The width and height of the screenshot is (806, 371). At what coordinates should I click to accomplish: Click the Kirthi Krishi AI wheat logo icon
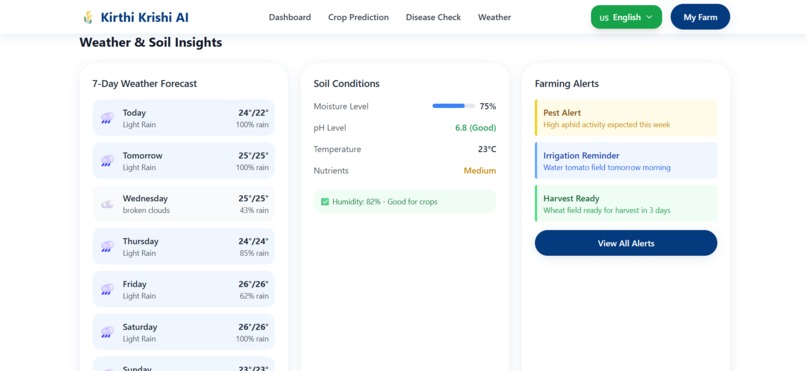tap(88, 17)
